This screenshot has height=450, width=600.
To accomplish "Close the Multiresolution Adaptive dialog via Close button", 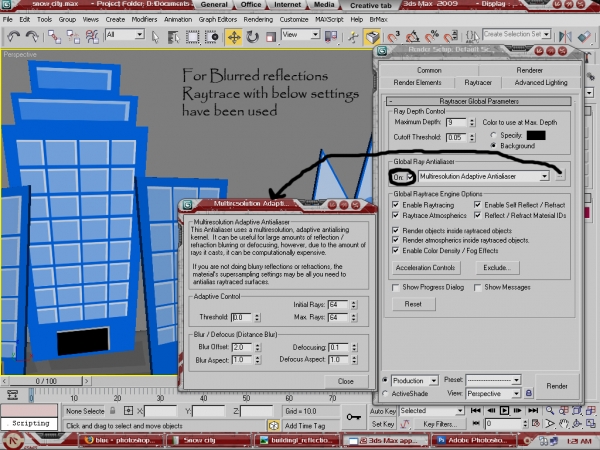I will pos(346,381).
